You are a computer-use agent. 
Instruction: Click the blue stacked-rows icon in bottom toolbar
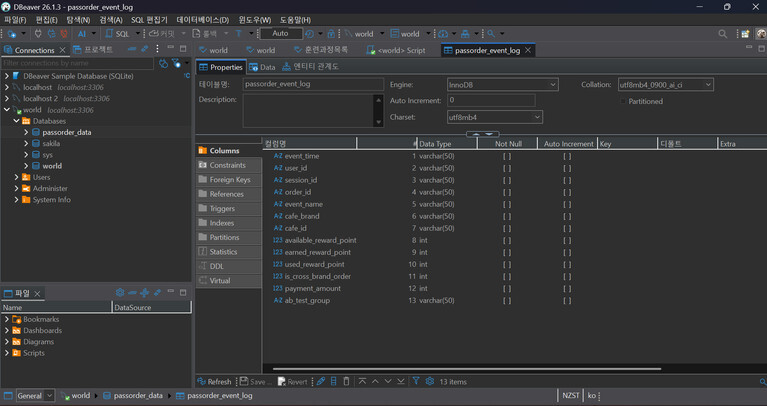pos(334,381)
